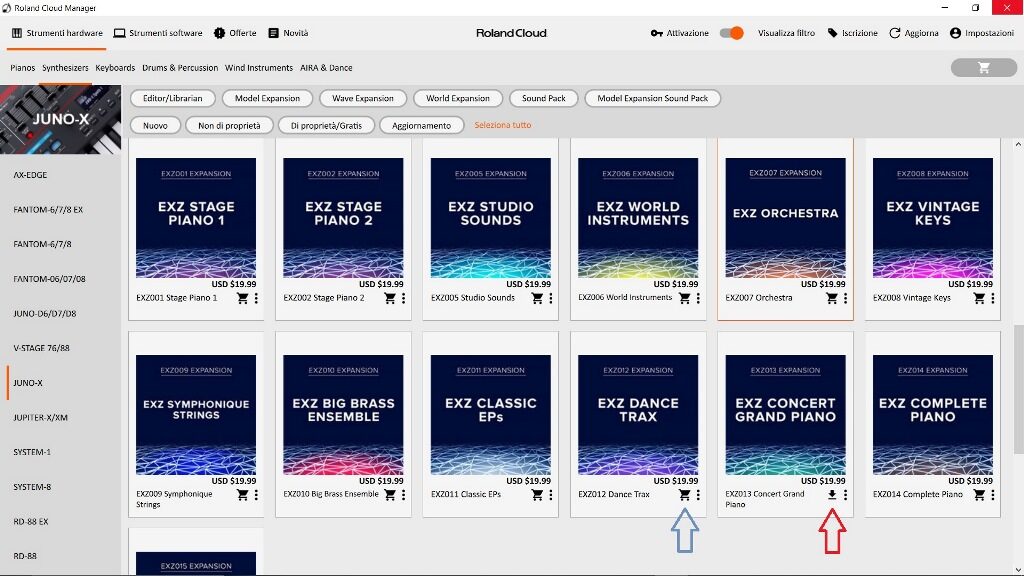This screenshot has width=1024, height=576.
Task: Select the Pianos category
Action: (x=23, y=68)
